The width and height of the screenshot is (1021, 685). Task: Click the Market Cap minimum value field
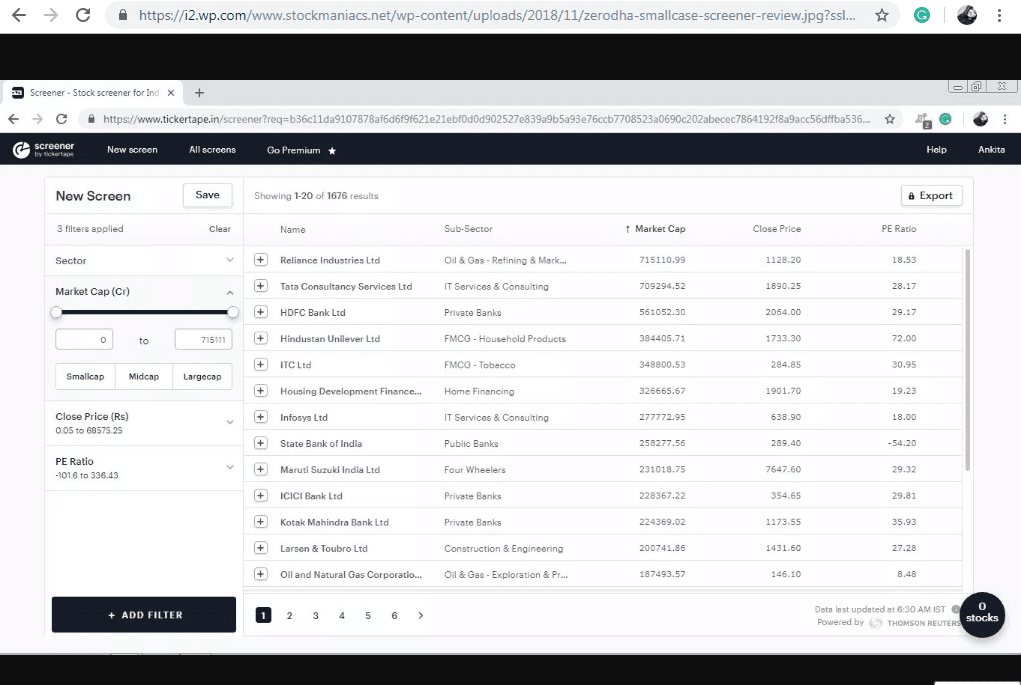click(84, 339)
